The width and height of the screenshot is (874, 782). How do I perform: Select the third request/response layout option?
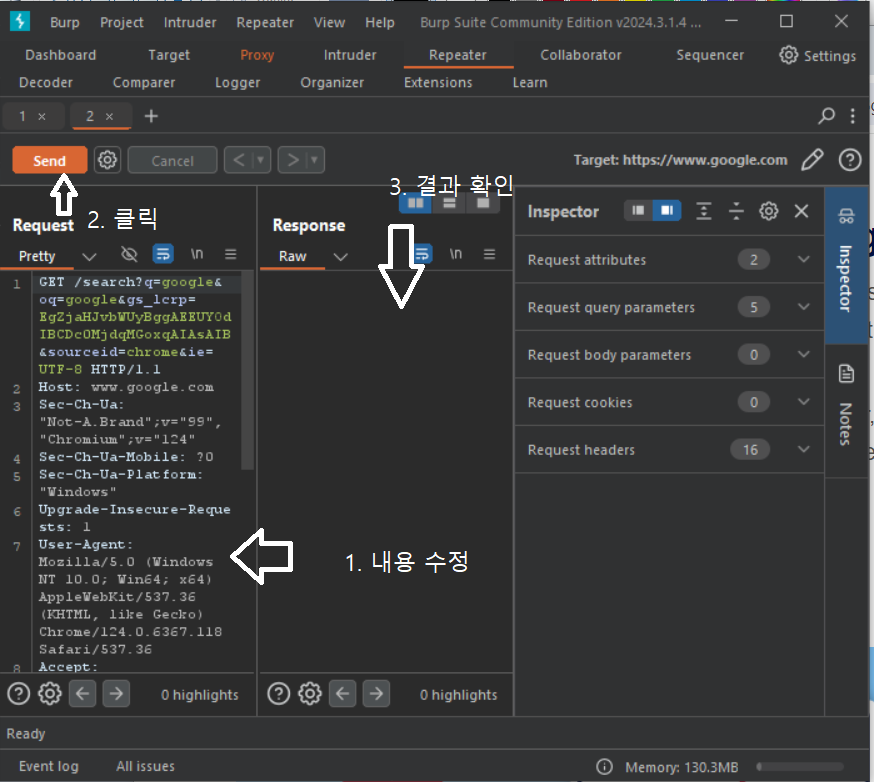(483, 203)
